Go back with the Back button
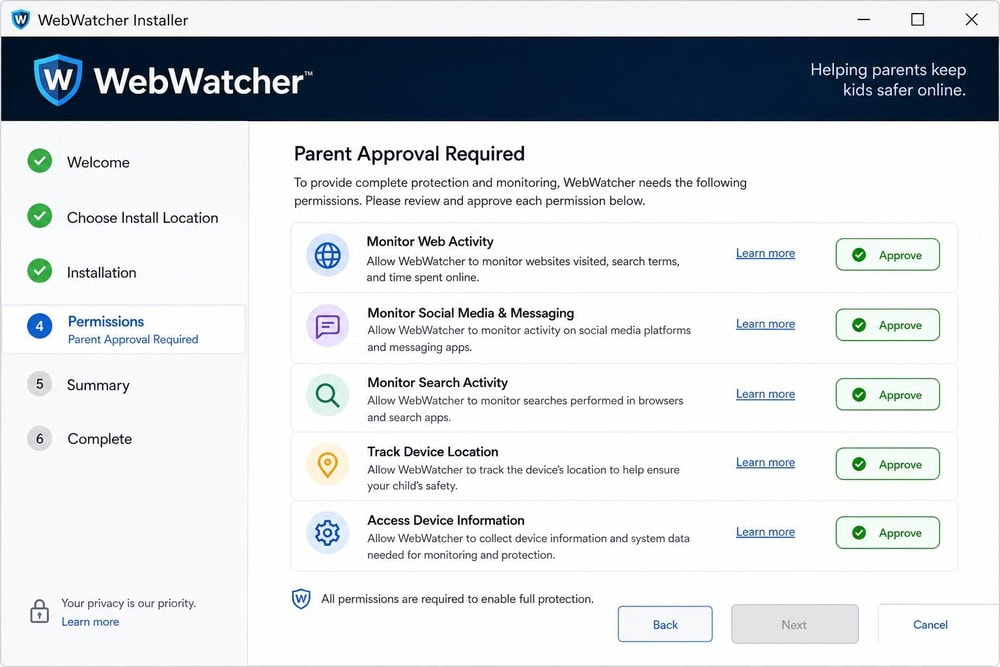 [x=665, y=624]
